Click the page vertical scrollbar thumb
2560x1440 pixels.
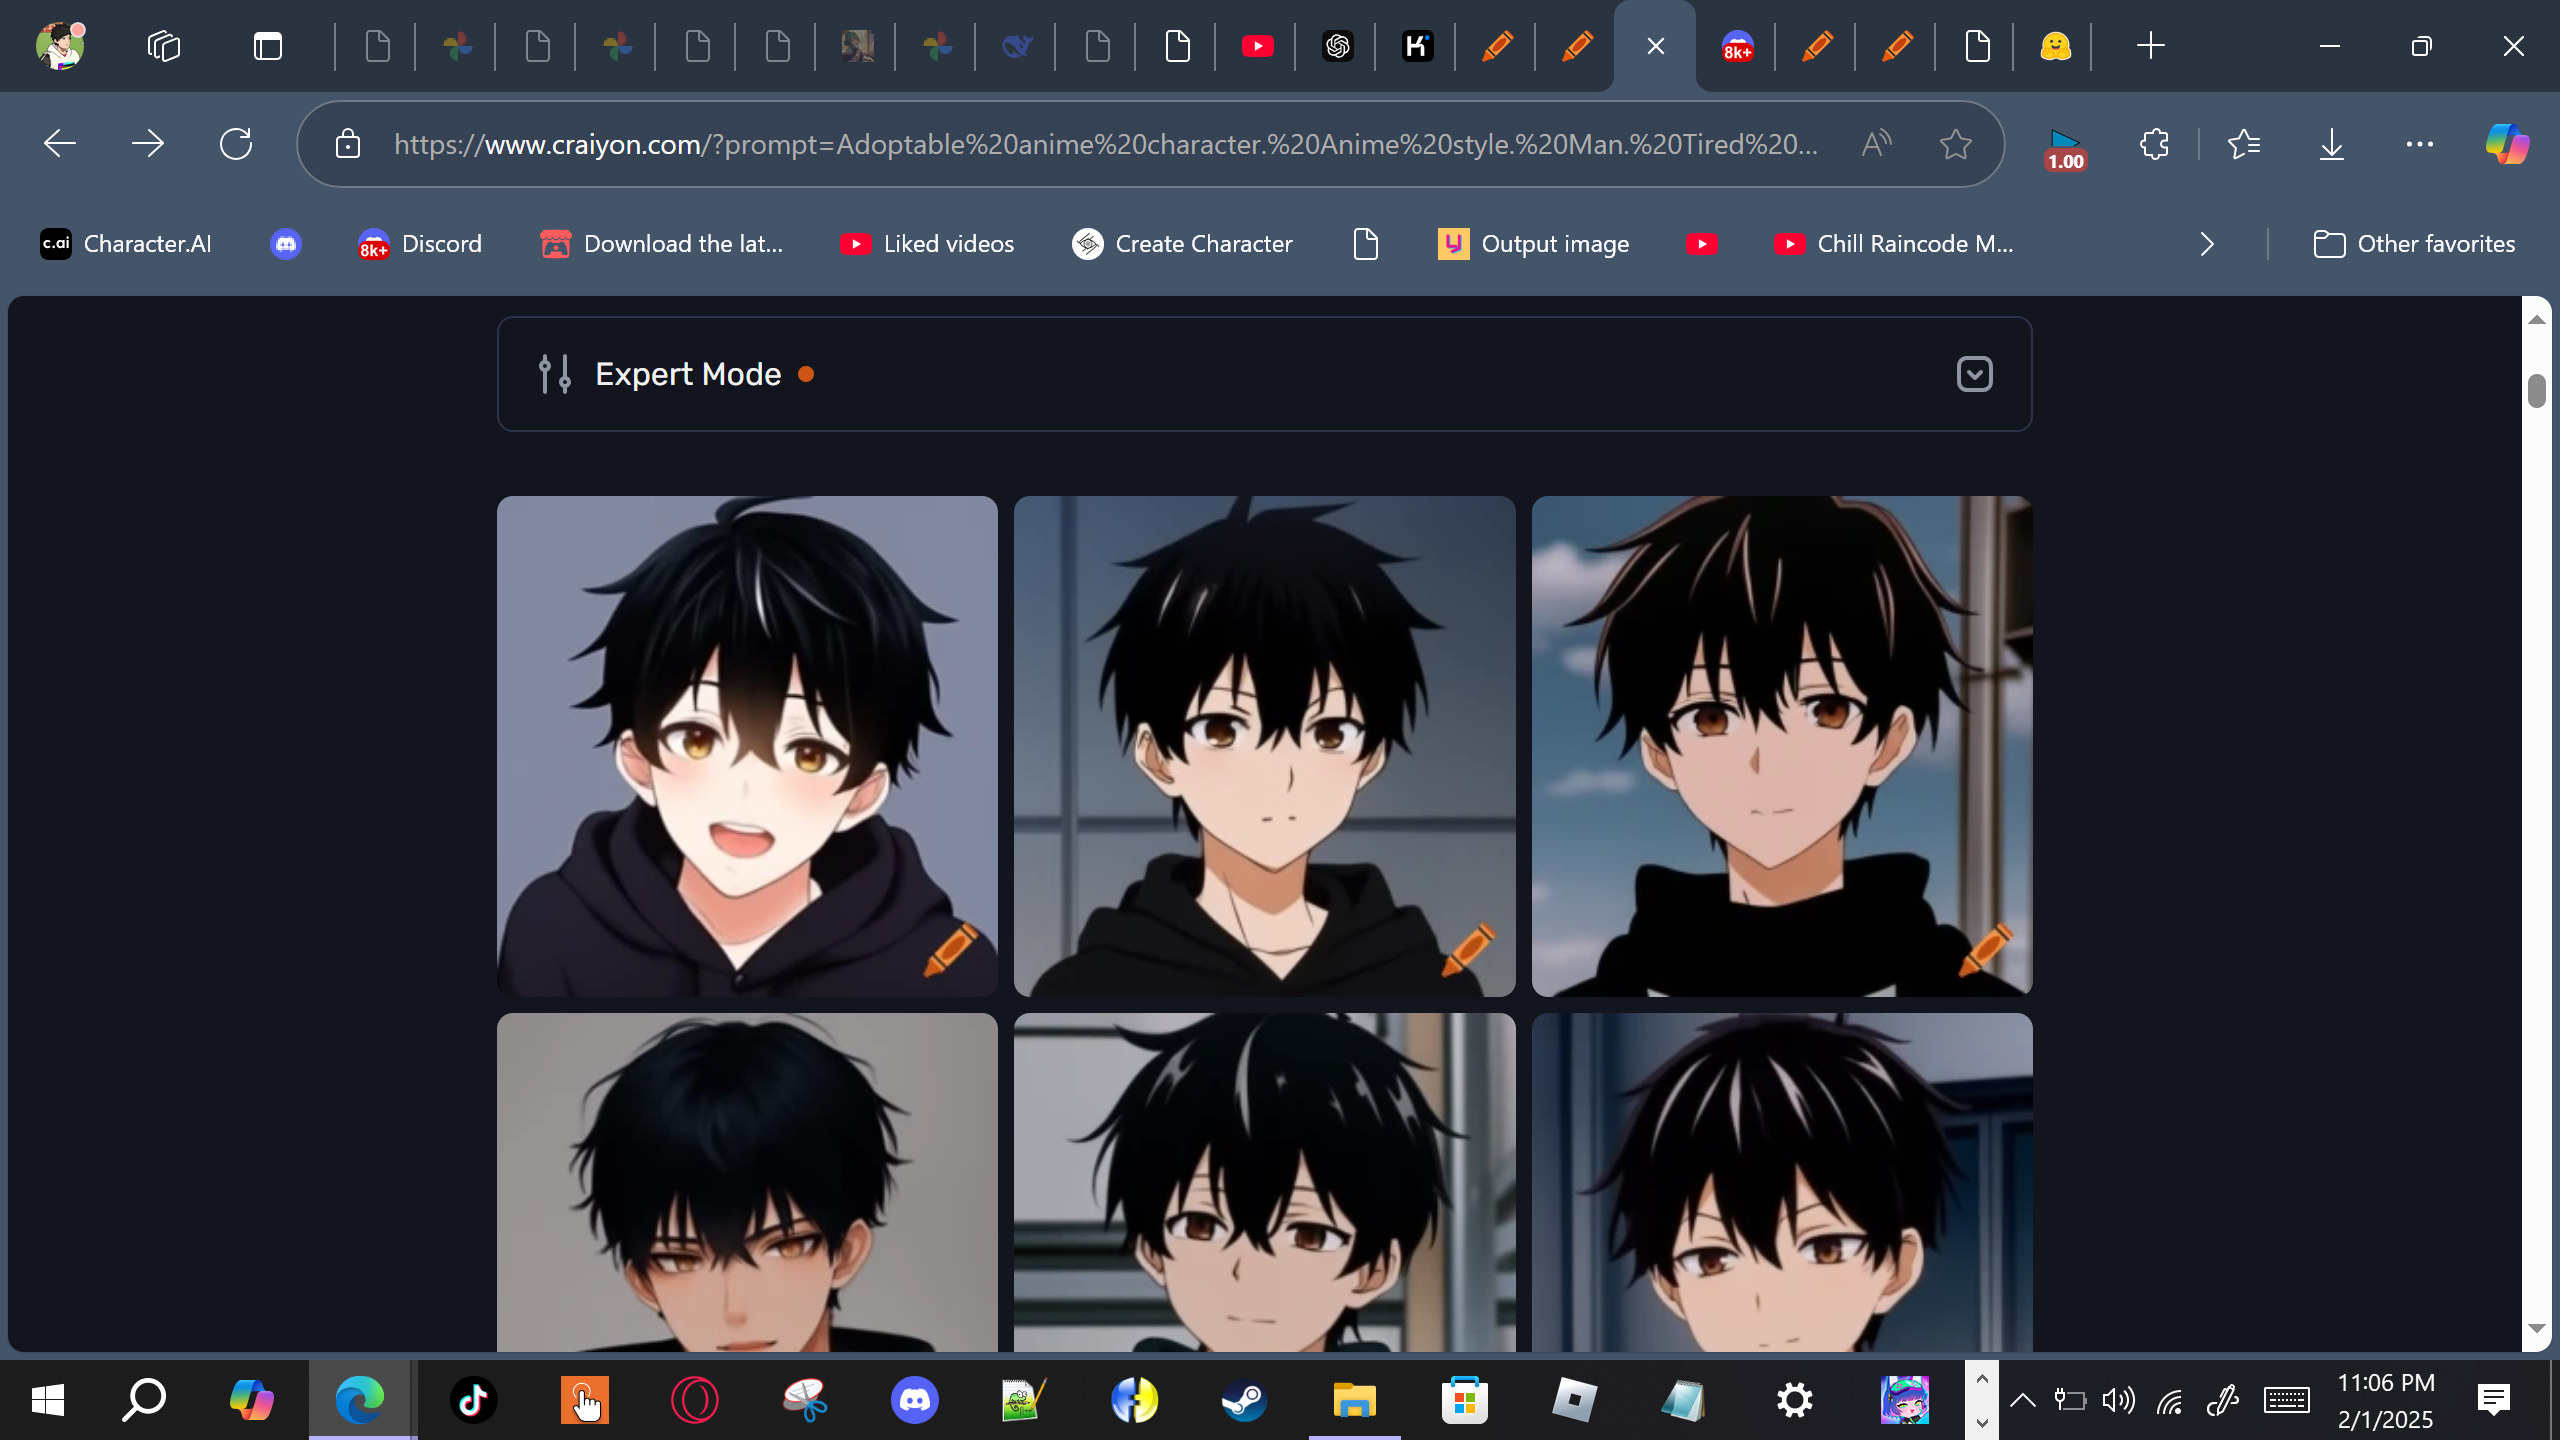(2536, 390)
